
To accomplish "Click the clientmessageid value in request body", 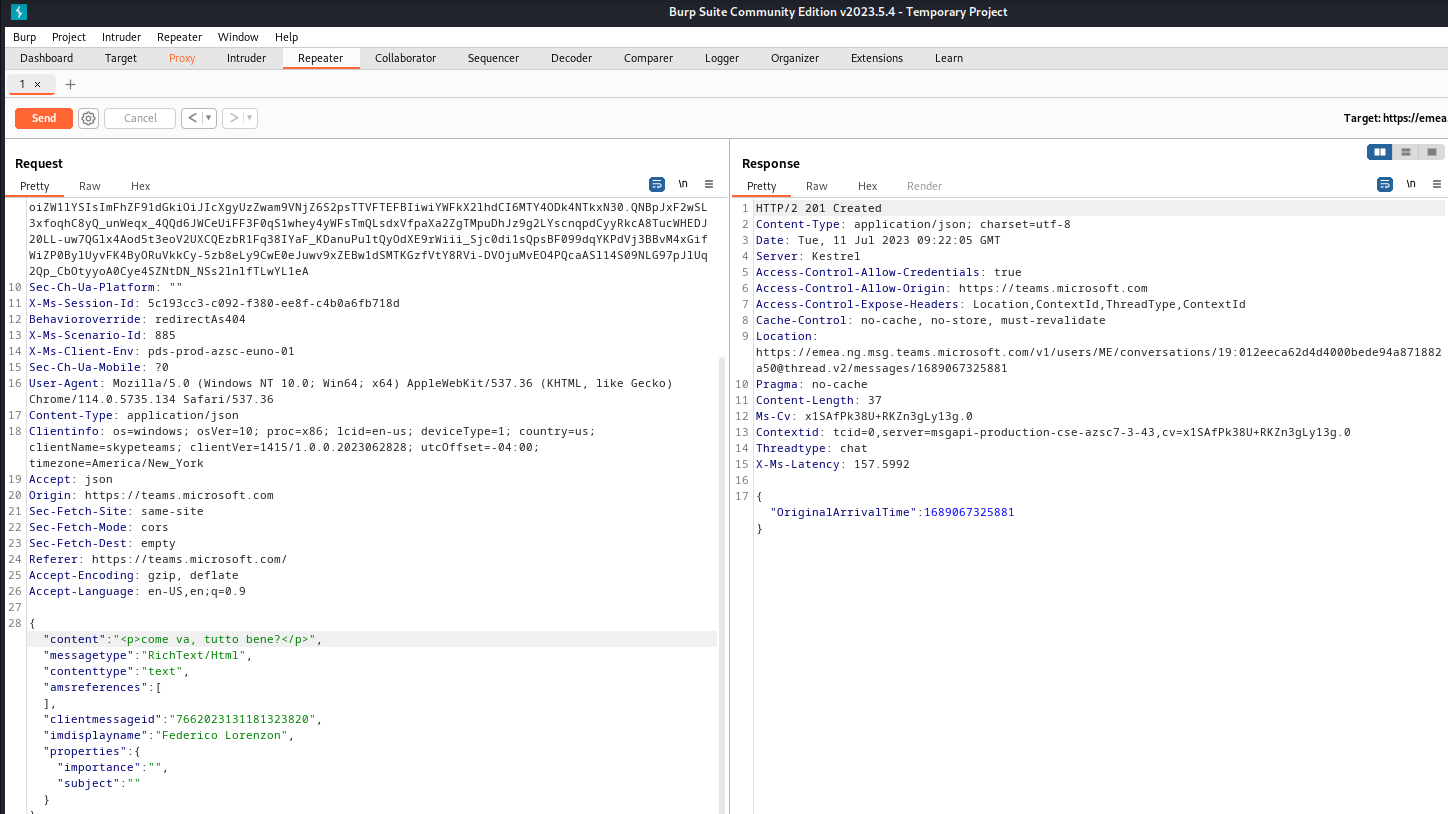I will coord(243,719).
